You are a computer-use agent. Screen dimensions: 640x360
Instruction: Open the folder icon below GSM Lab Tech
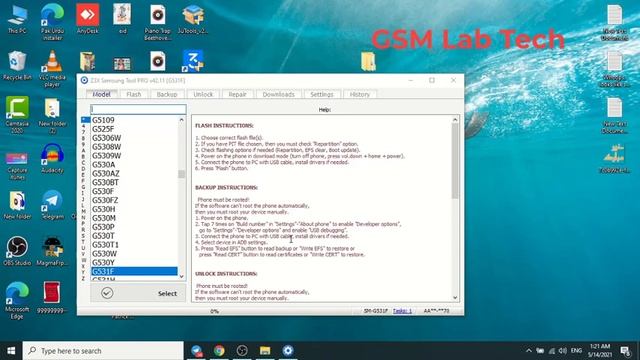pos(368,62)
